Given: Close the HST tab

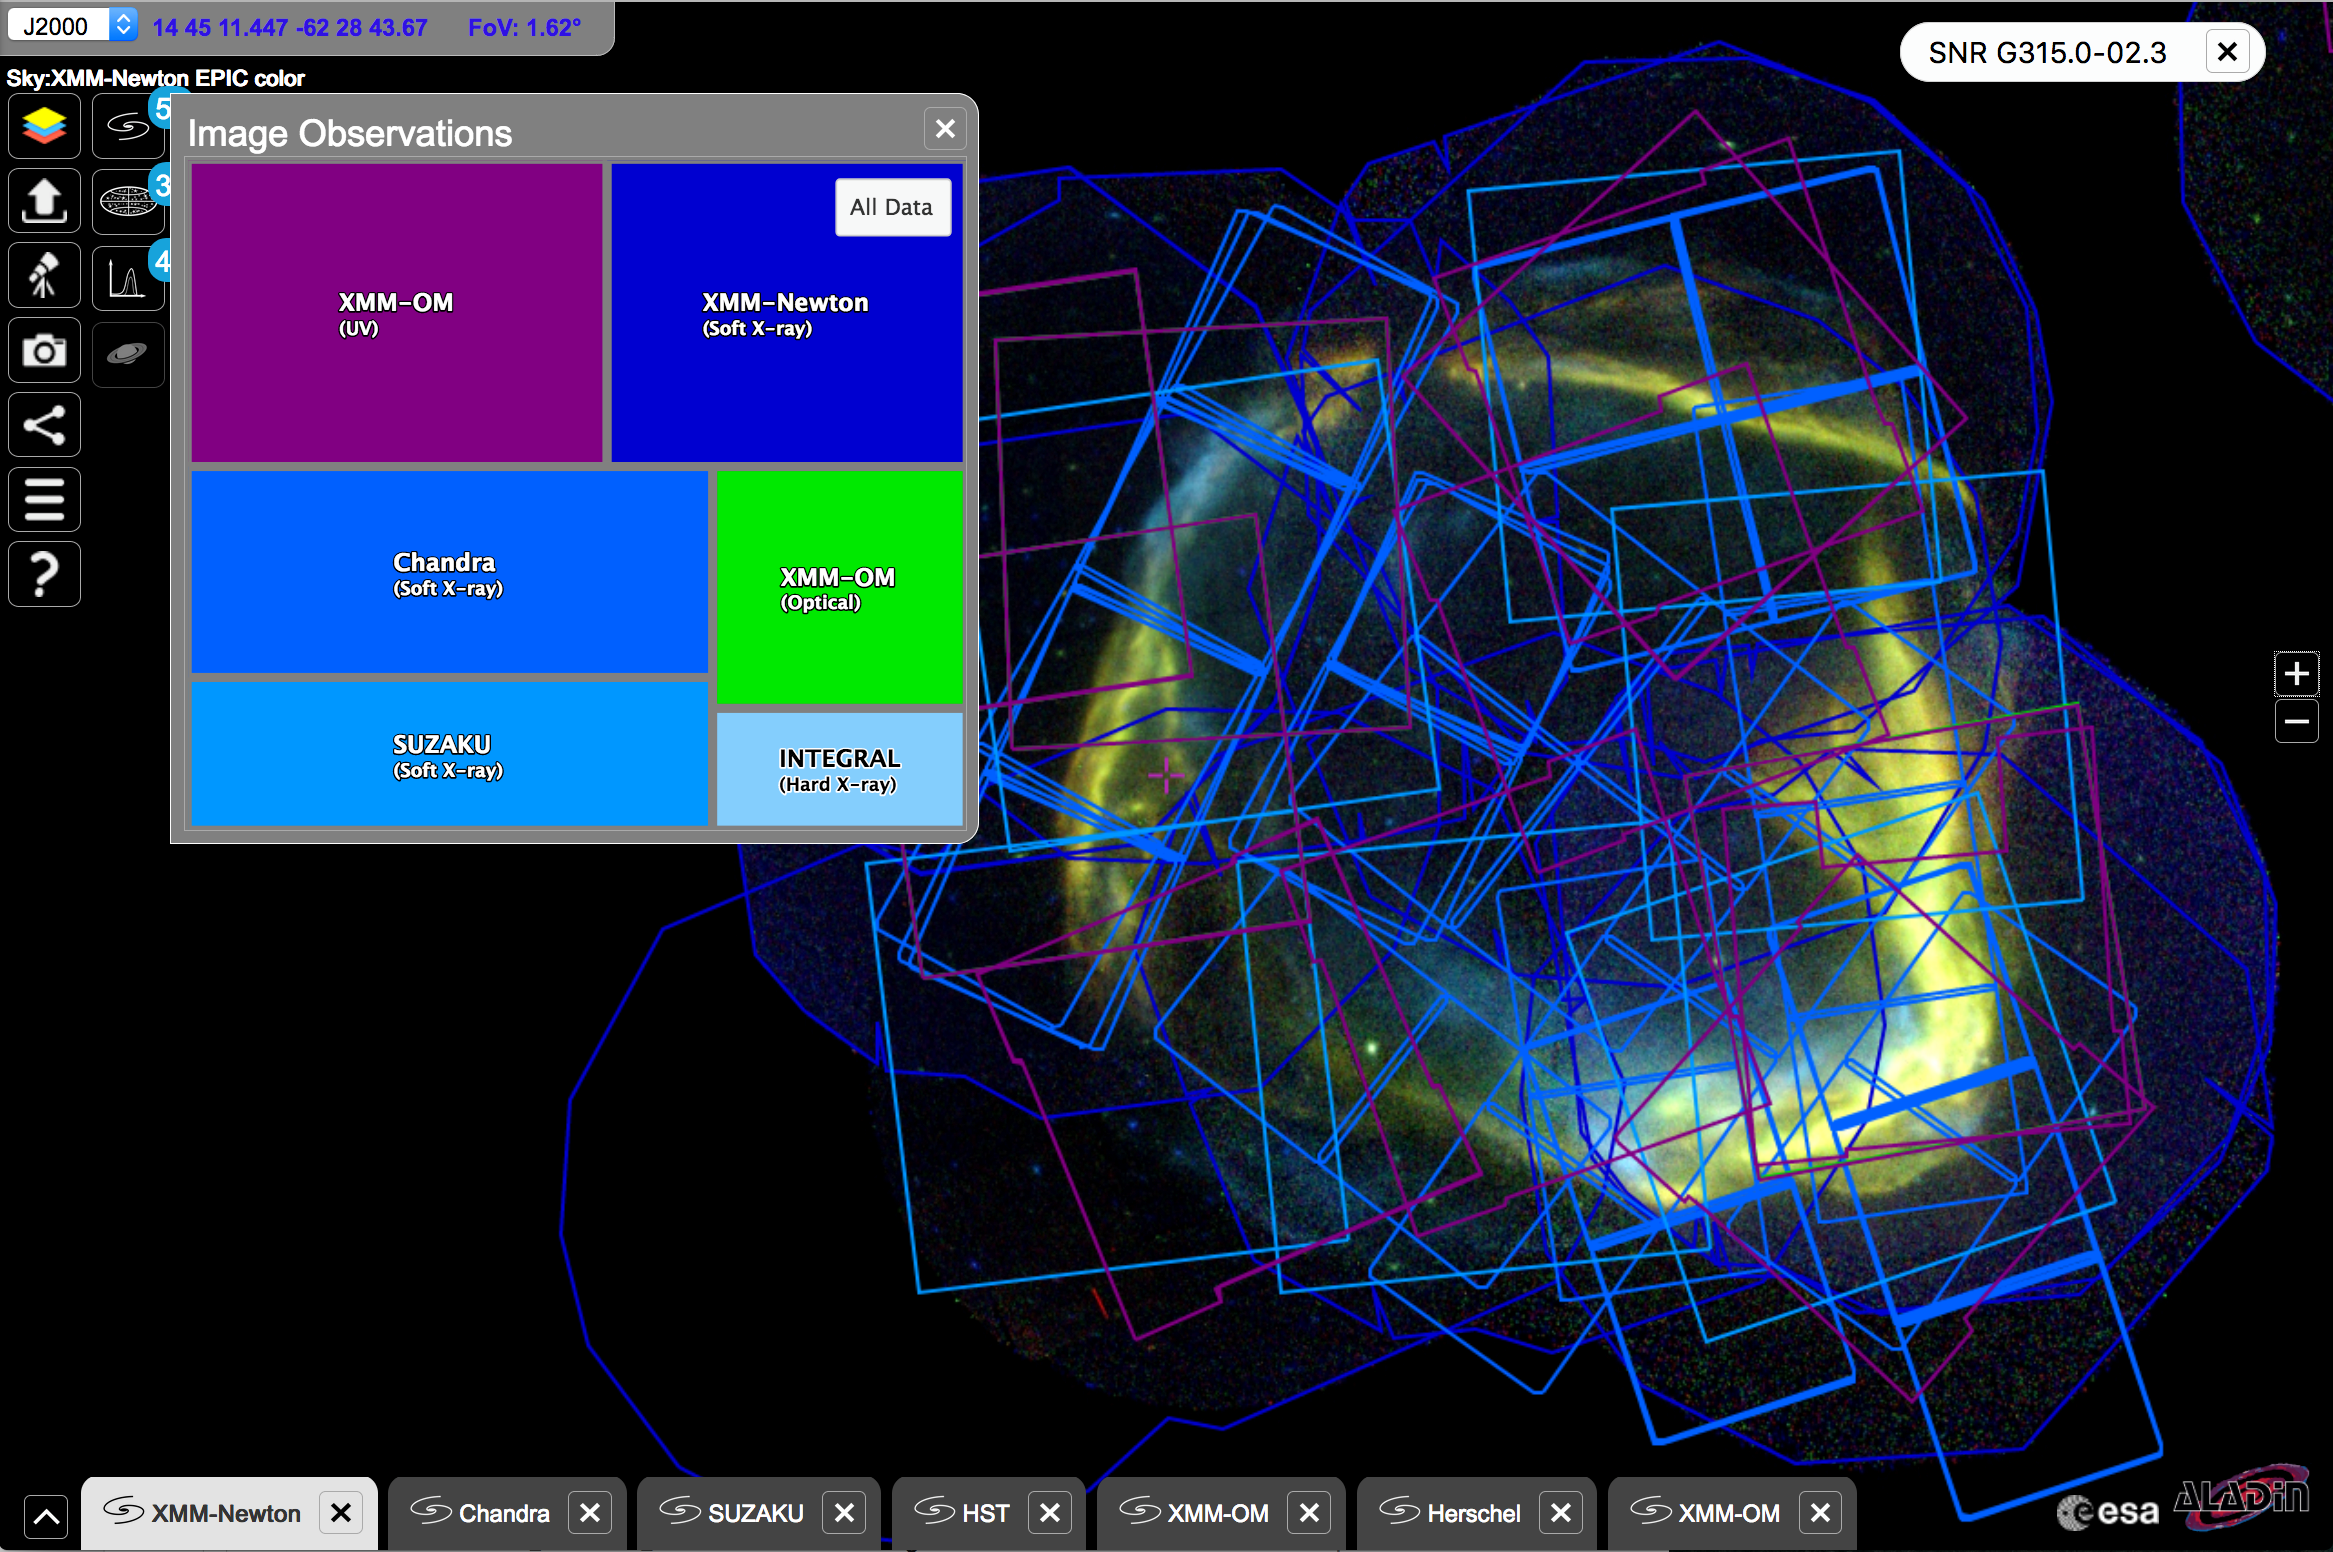Looking at the screenshot, I should pos(1050,1513).
